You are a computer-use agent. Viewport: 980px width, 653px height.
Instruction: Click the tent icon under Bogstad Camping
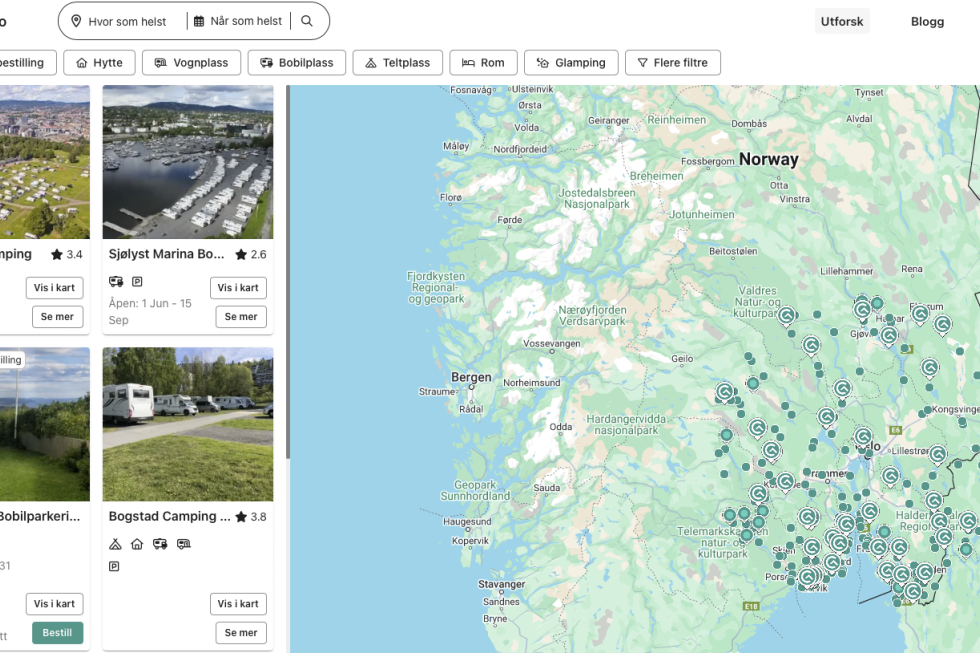115,544
